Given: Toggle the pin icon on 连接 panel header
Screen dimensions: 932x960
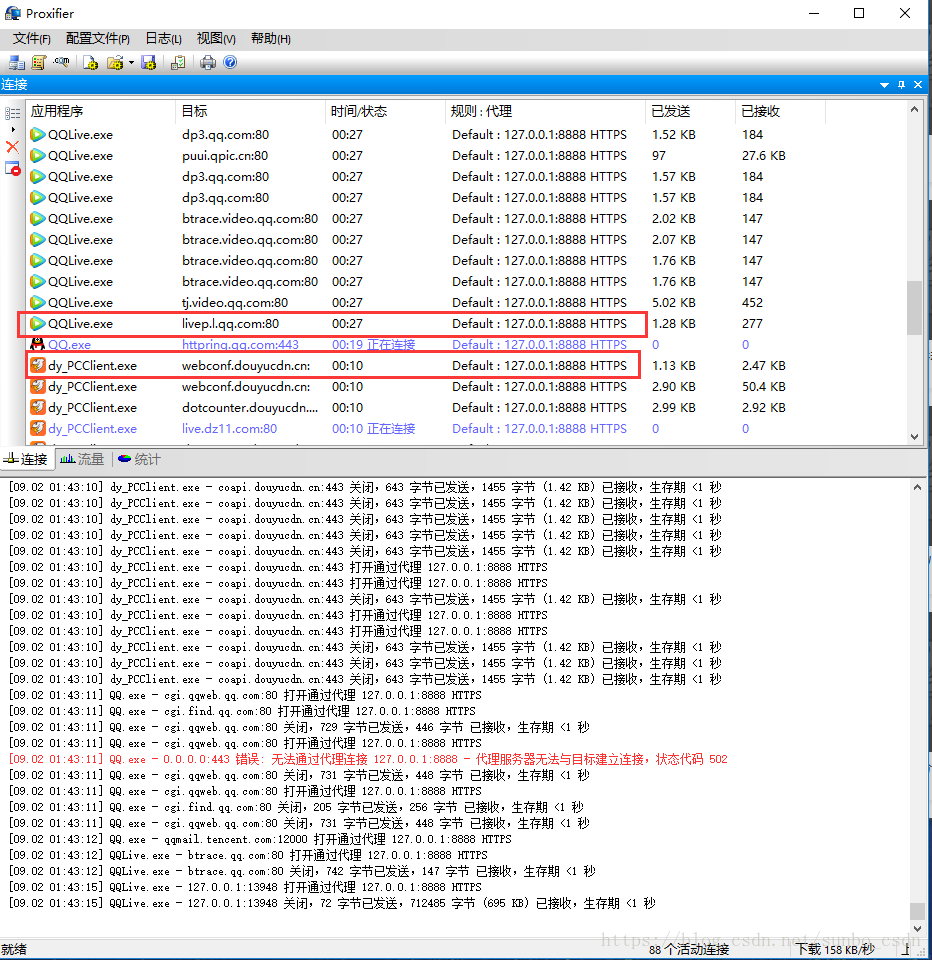Looking at the screenshot, I should coord(901,85).
